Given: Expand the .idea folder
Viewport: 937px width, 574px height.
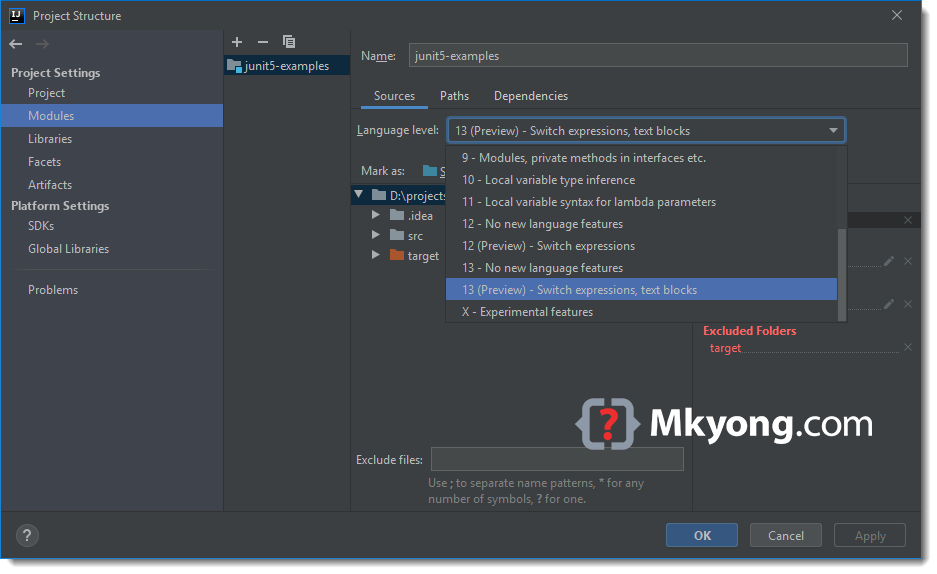Looking at the screenshot, I should point(375,214).
